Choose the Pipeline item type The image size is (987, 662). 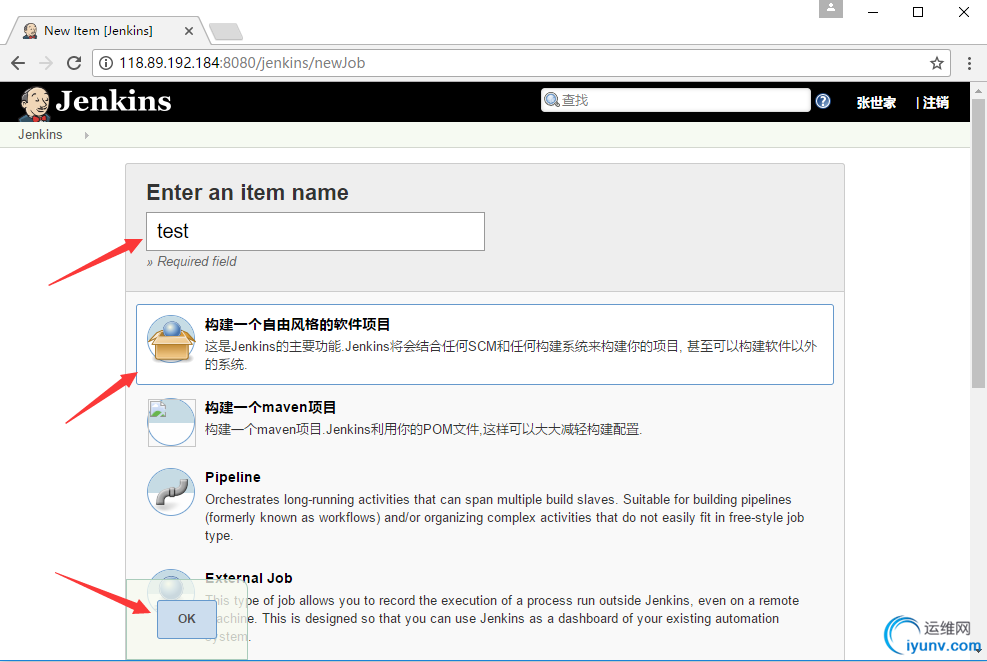485,505
